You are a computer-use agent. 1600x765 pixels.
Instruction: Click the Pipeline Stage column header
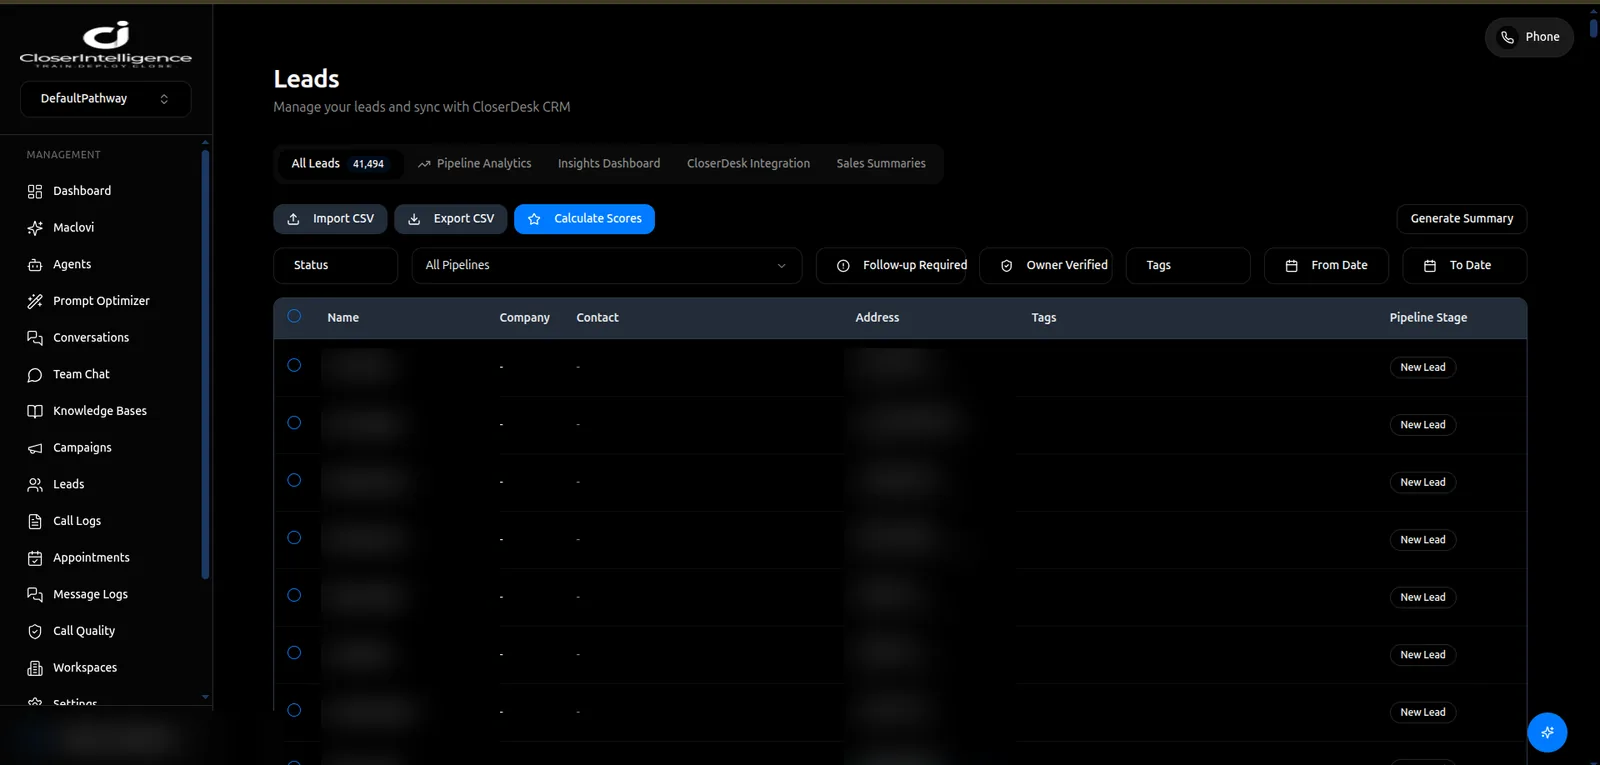point(1428,318)
